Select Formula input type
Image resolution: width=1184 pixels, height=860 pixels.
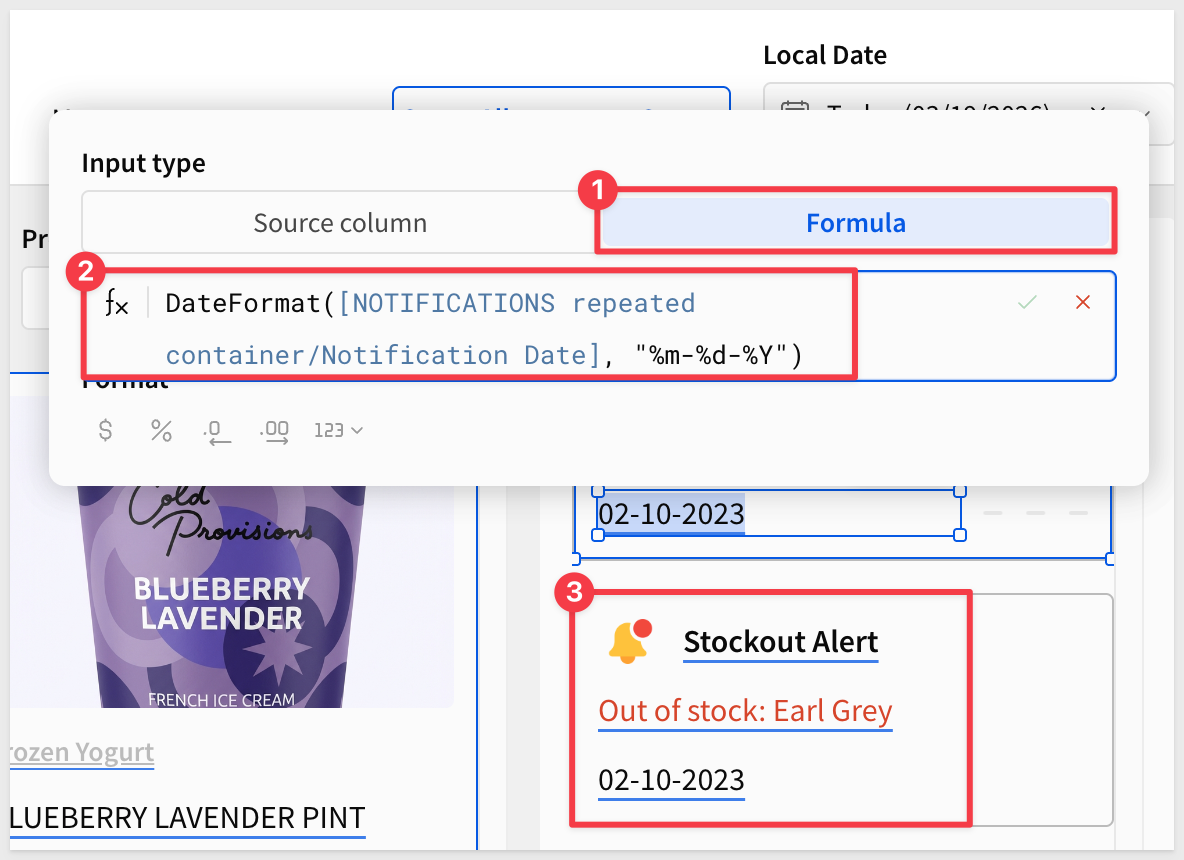coord(855,222)
